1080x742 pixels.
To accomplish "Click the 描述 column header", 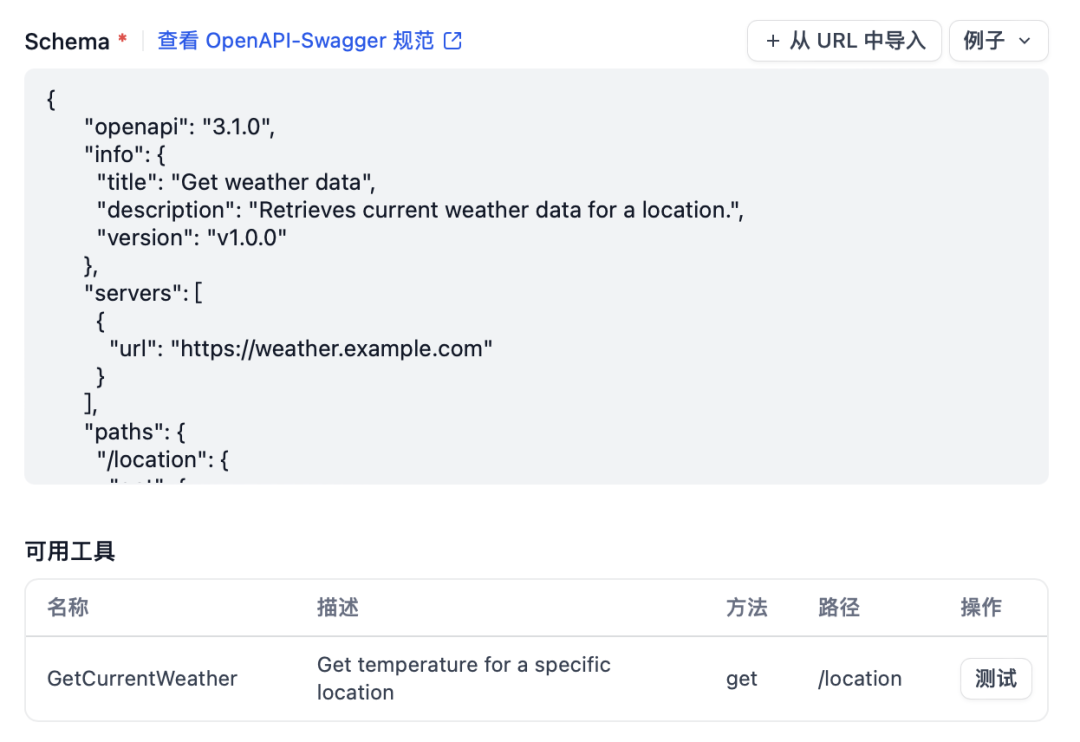I will pos(338,608).
